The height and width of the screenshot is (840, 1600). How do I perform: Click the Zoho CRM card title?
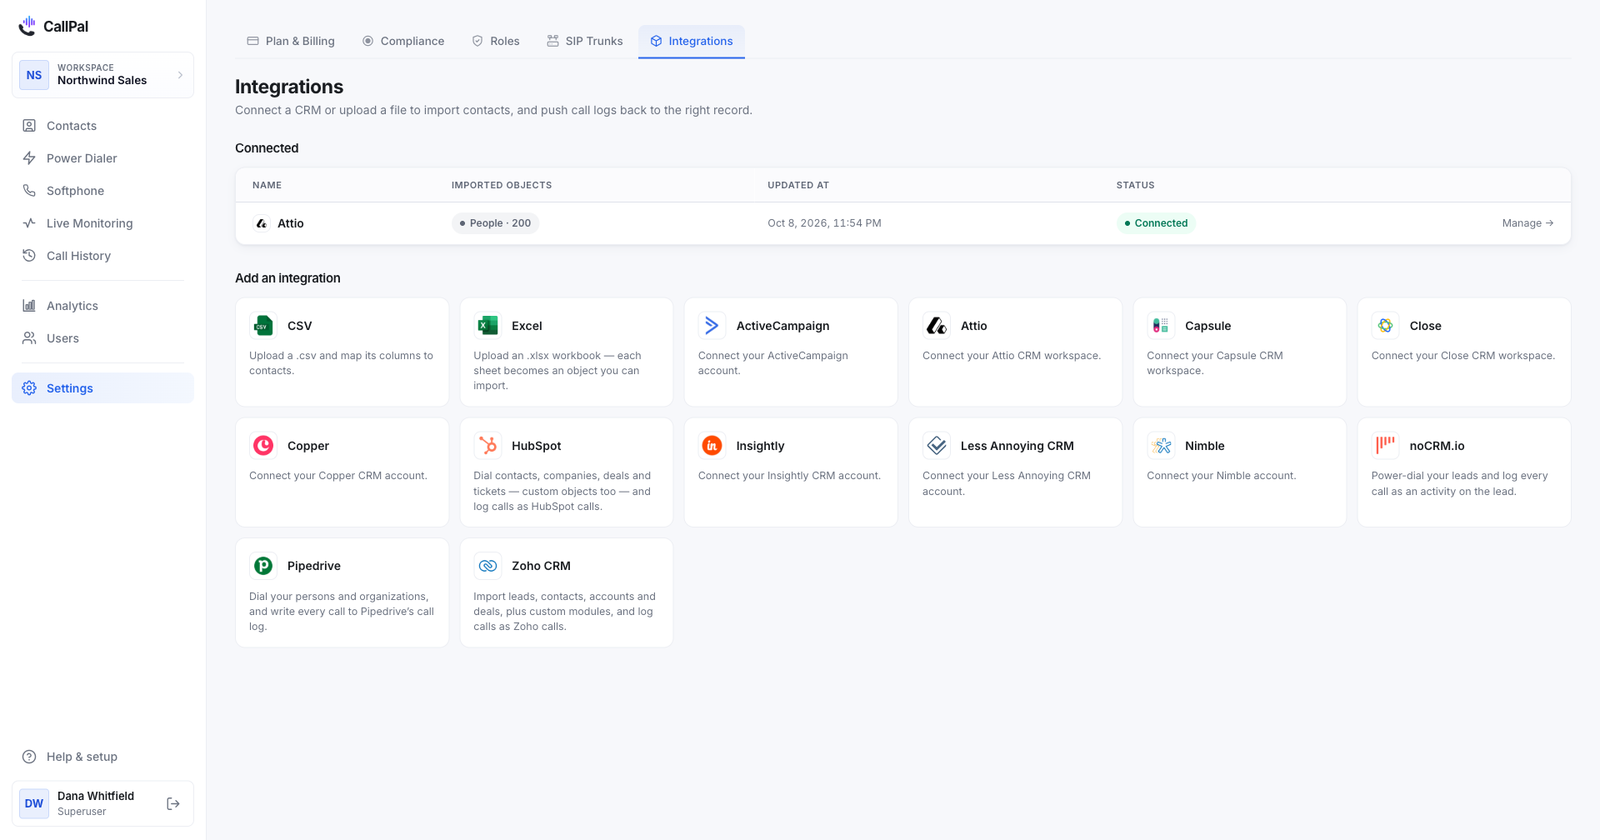[541, 566]
